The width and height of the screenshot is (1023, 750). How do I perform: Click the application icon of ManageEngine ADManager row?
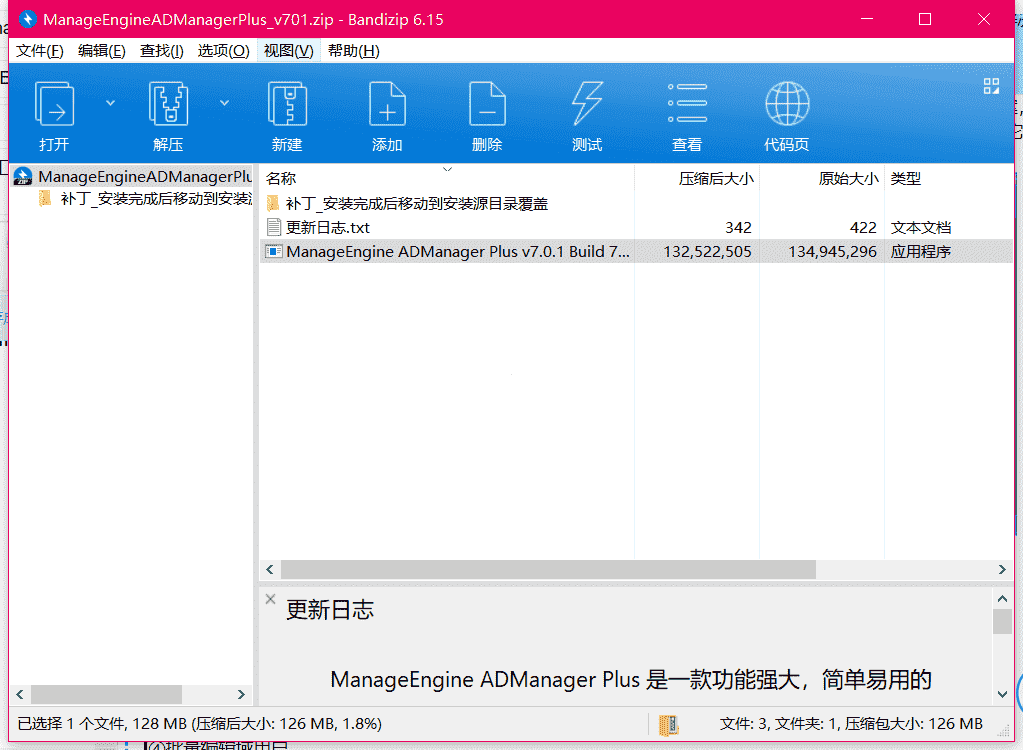click(274, 251)
